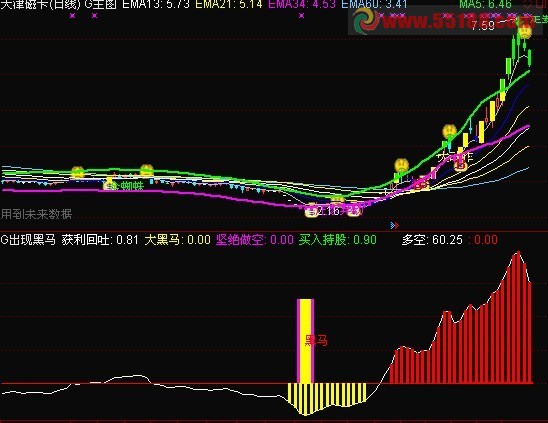Click the EMA60: 3.41 indicator value
This screenshot has width=548, height=423.
pos(374,4)
